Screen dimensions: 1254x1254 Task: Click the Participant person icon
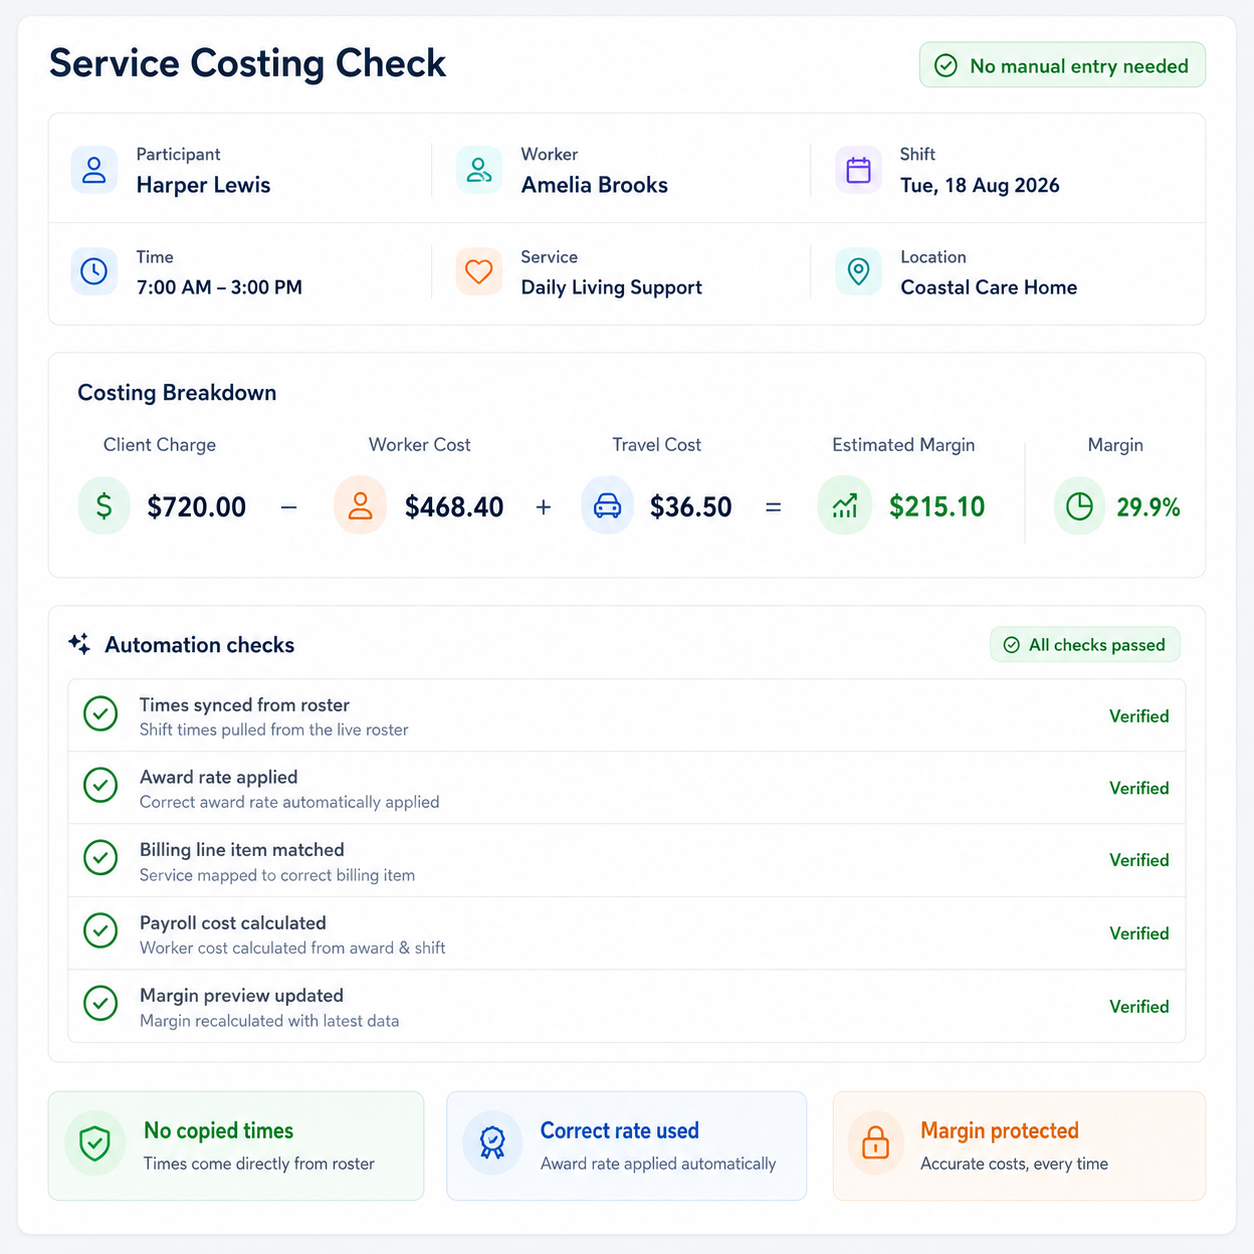point(94,169)
